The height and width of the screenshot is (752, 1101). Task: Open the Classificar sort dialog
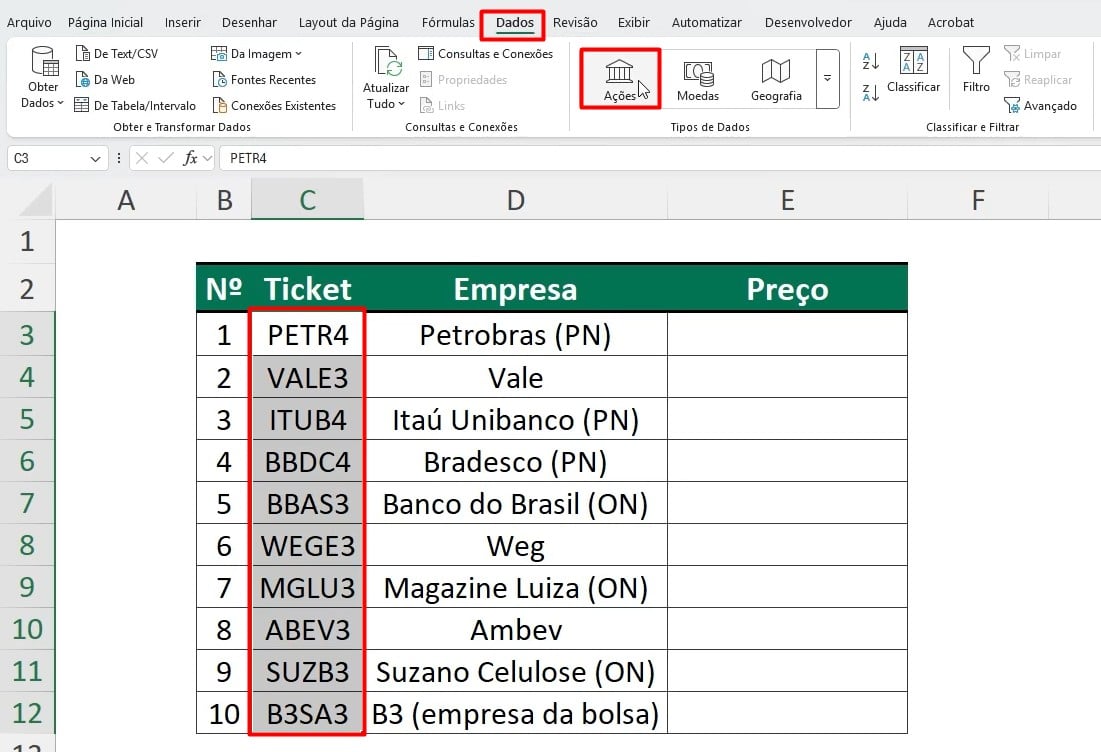[913, 70]
